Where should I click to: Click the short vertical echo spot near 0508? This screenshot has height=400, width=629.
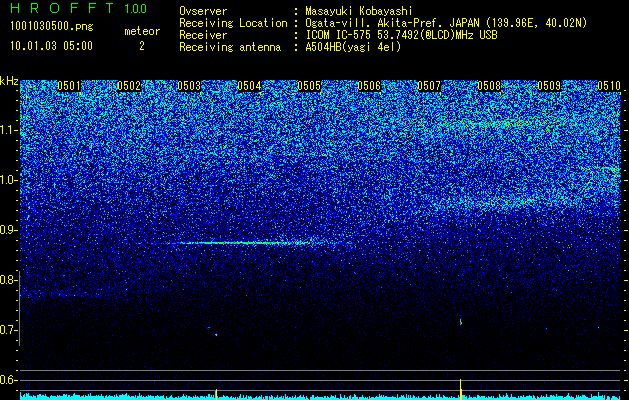pos(461,321)
